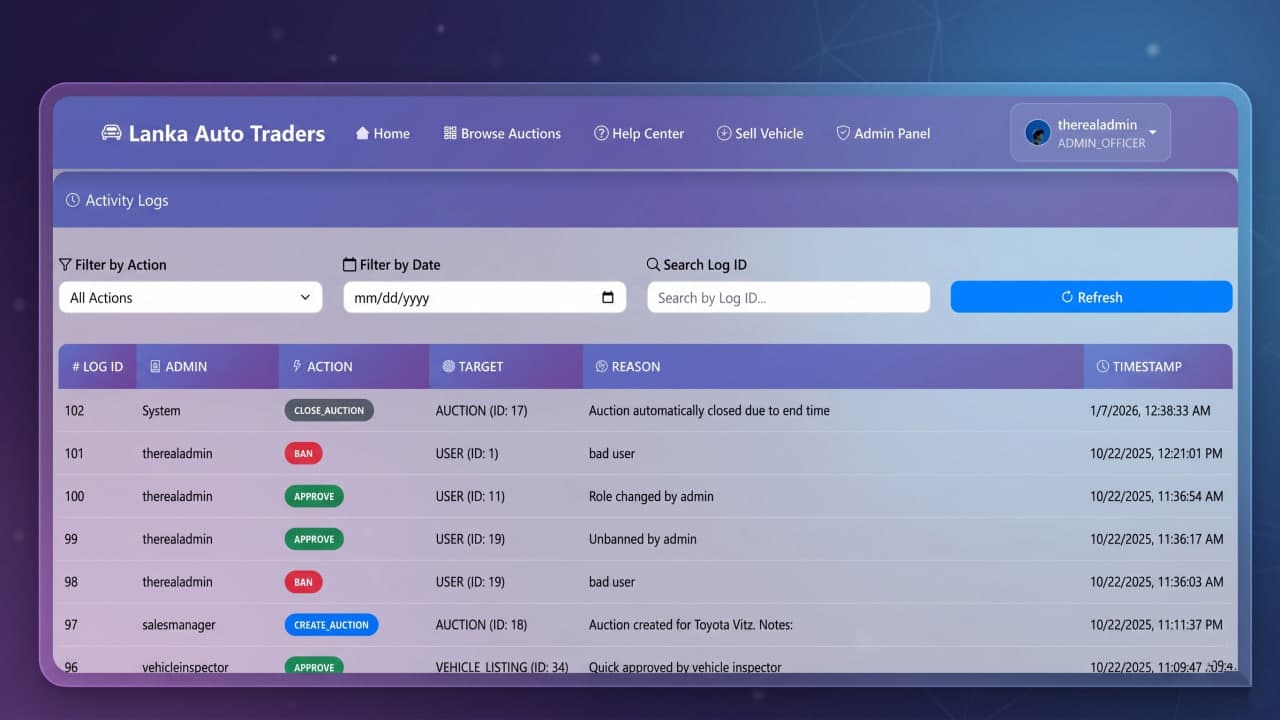Click the calendar icon beside Filter by Date label

pos(349,265)
